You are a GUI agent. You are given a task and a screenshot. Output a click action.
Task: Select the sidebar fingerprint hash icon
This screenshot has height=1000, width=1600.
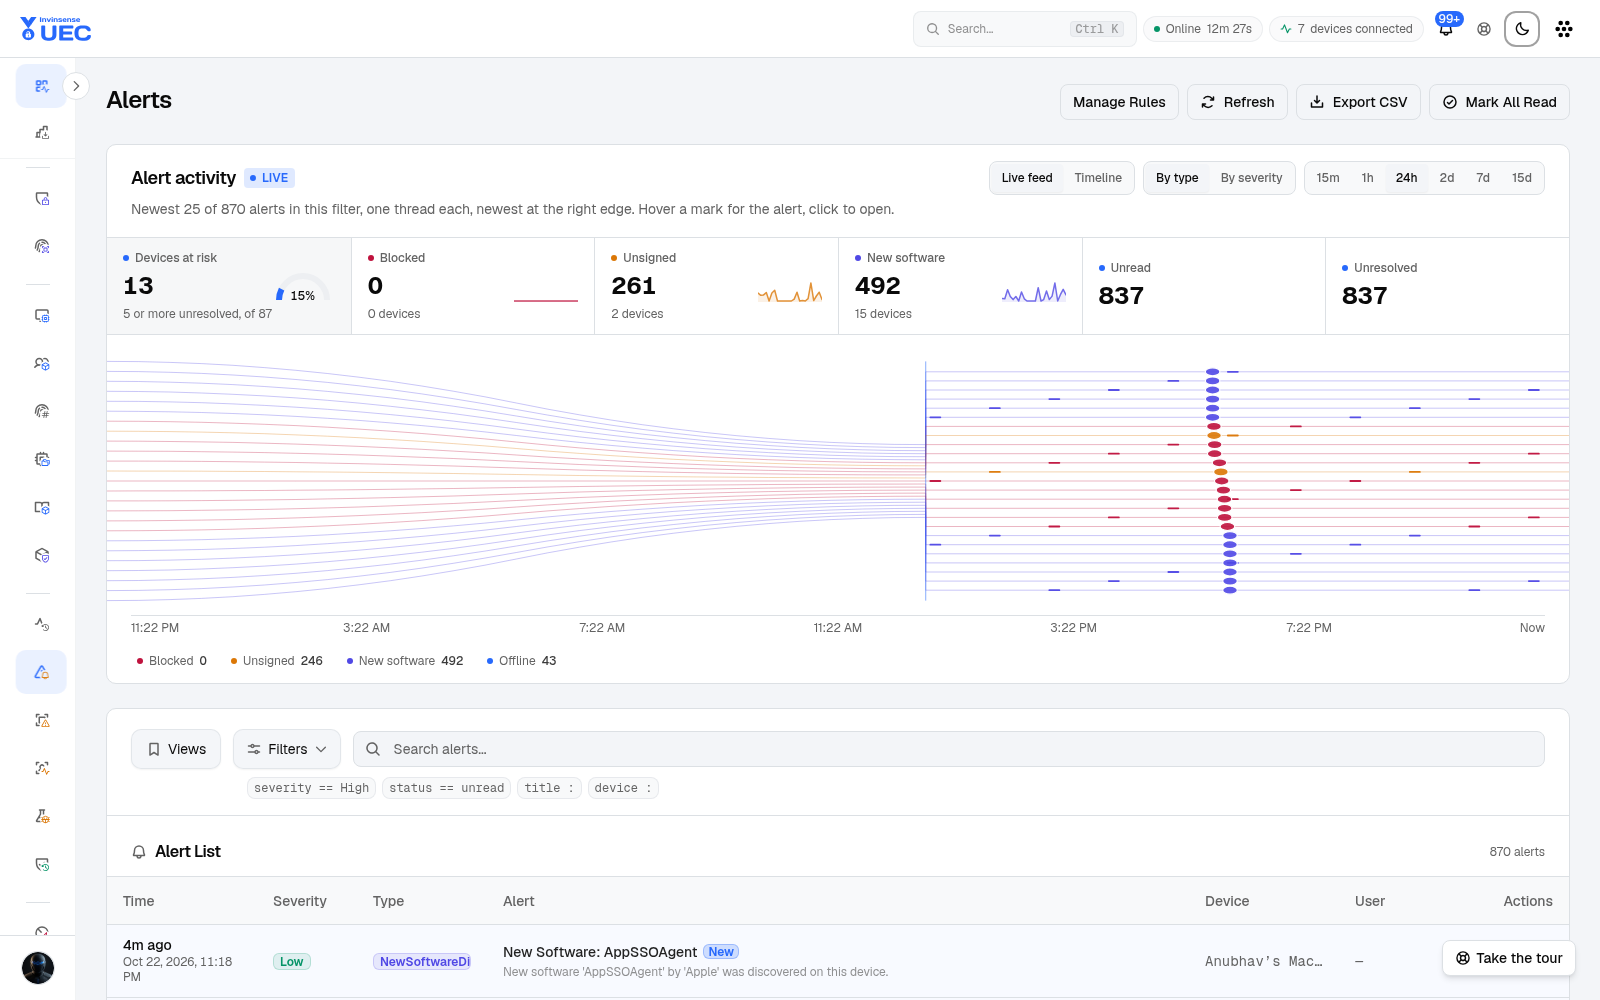pos(42,411)
